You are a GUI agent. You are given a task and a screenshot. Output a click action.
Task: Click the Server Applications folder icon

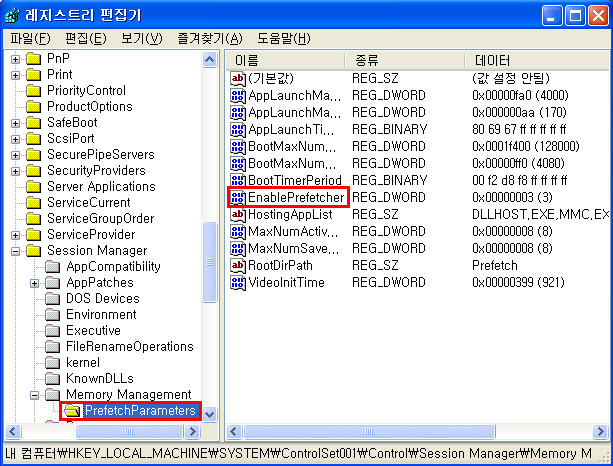click(x=34, y=187)
